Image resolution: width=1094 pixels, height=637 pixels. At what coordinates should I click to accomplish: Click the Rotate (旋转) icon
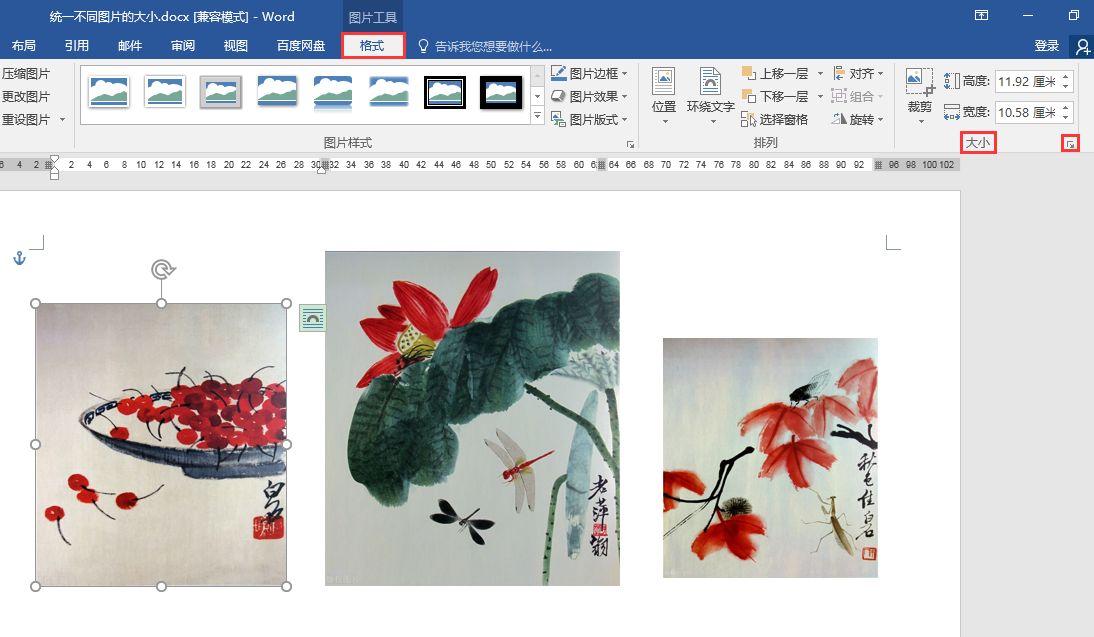click(x=839, y=119)
